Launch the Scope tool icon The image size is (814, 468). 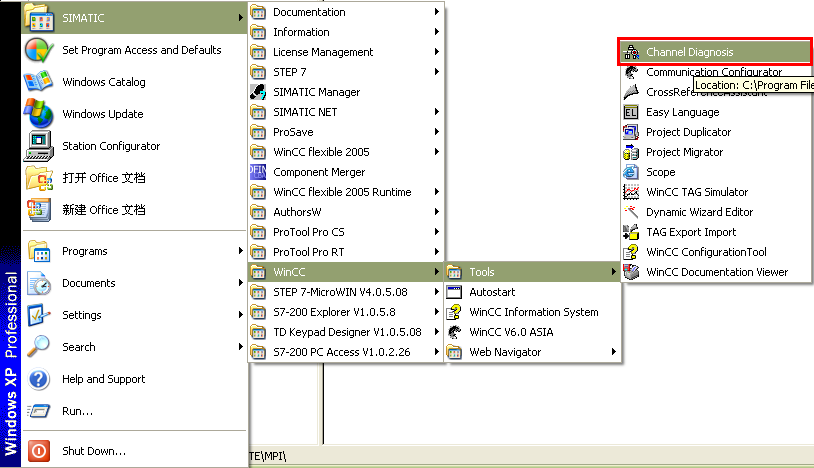point(631,172)
